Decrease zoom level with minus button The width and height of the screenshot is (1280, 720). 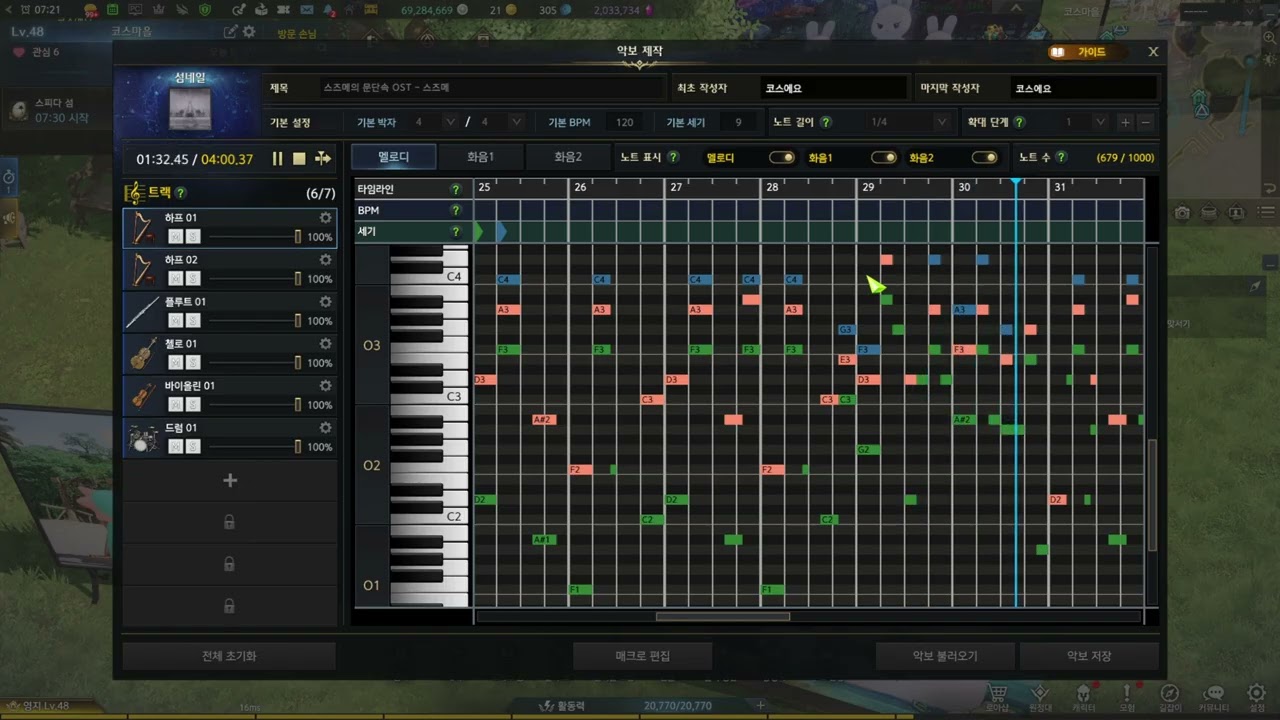pos(1146,122)
